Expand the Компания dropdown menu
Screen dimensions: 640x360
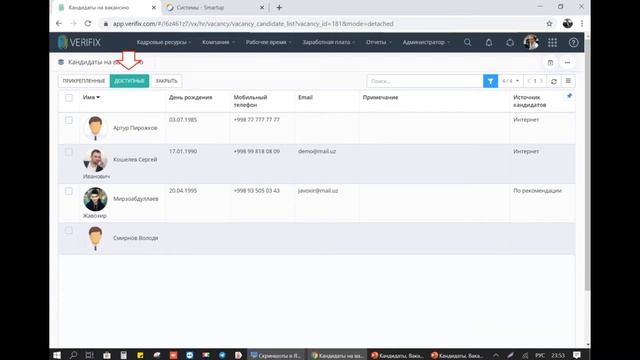218,42
